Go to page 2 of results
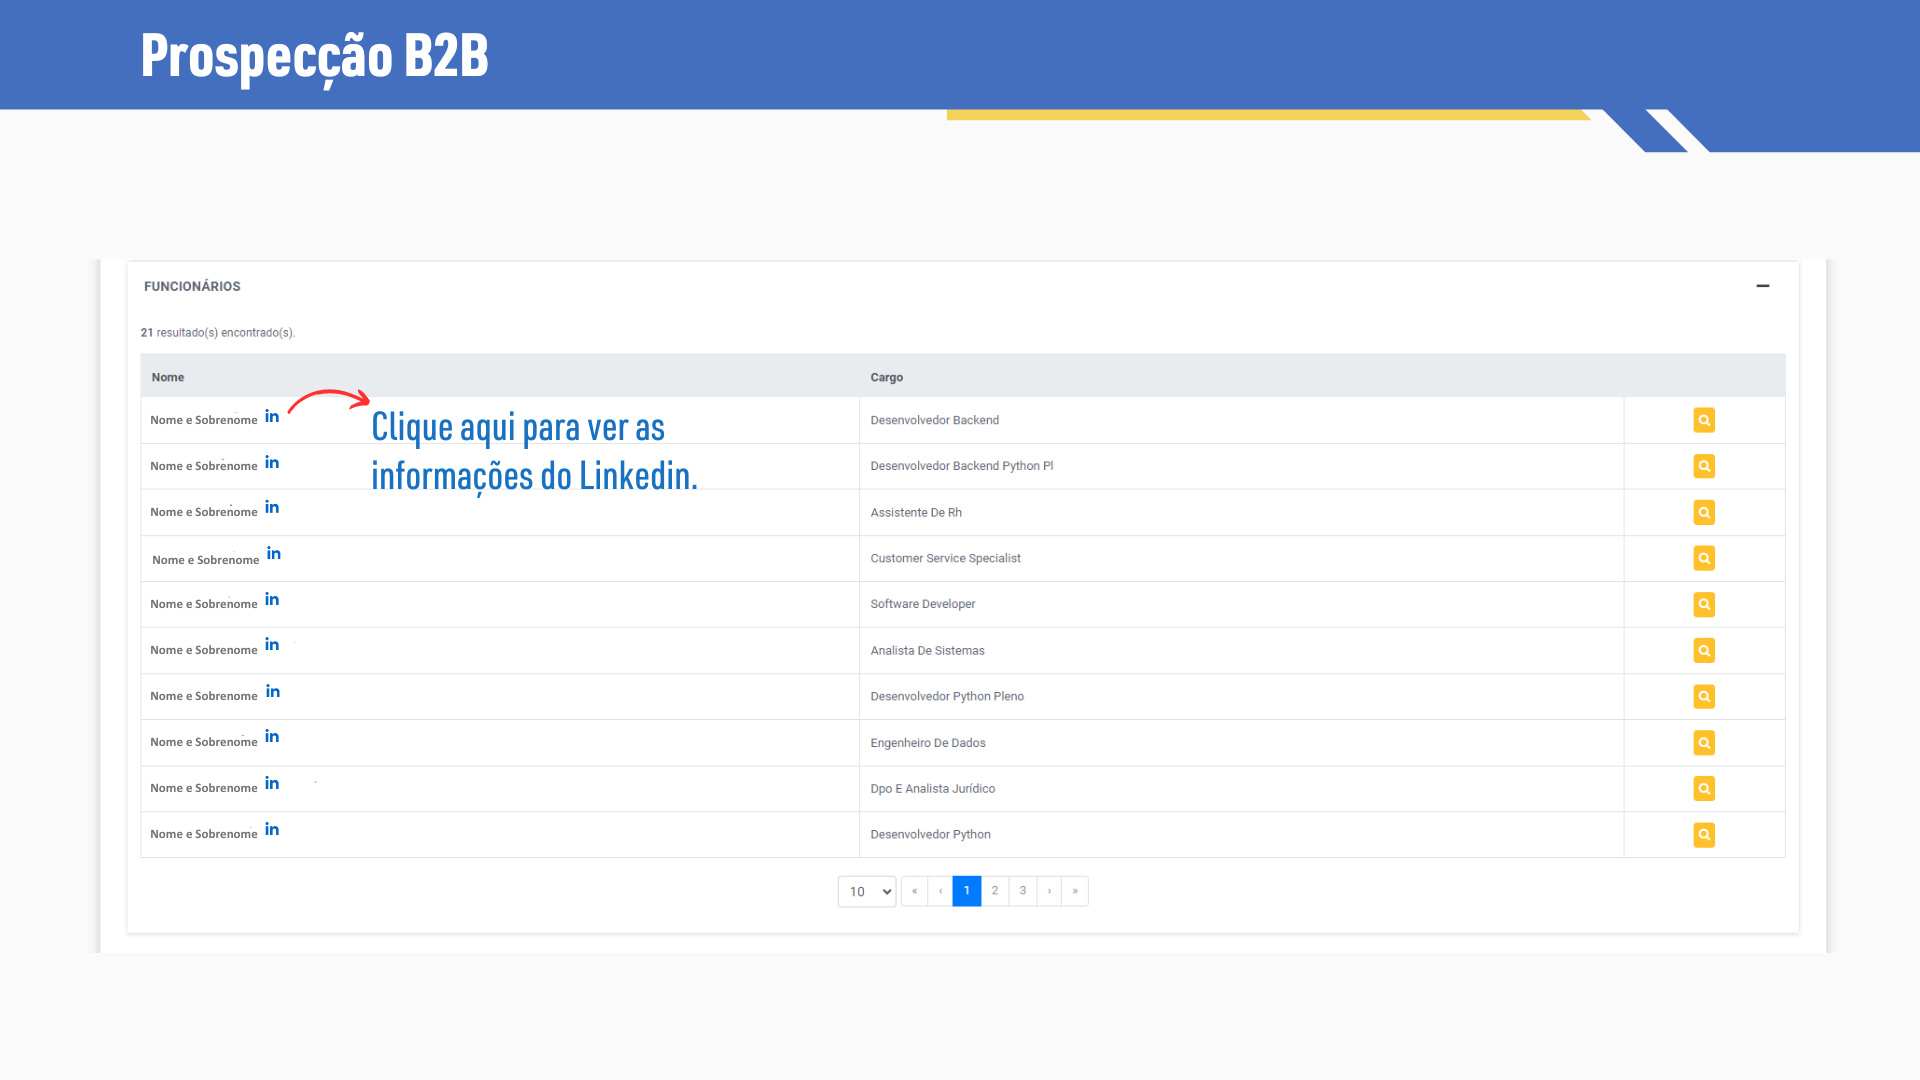Viewport: 1920px width, 1080px height. point(995,891)
